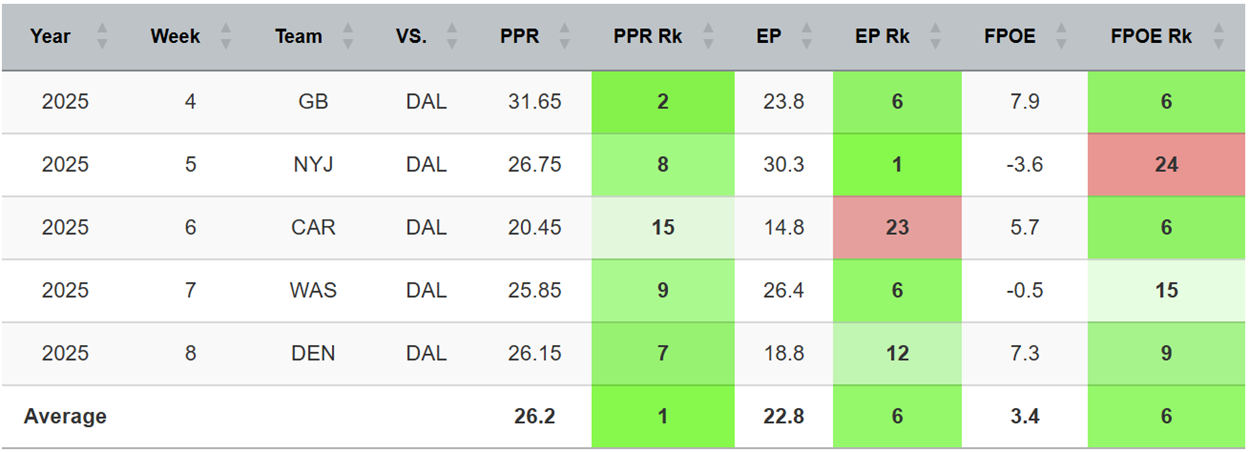Image resolution: width=1249 pixels, height=452 pixels.
Task: Click the Week column sort icon
Action: 225,37
